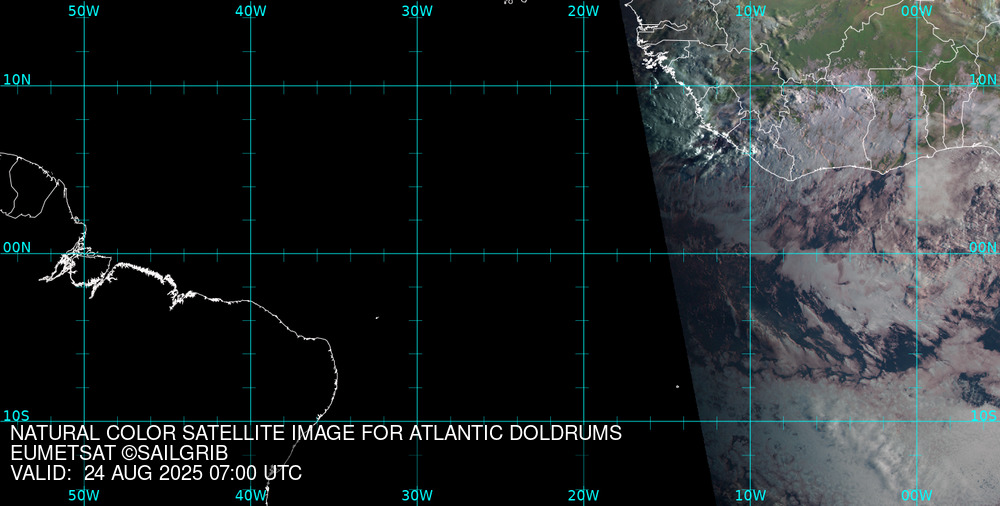Click the bottom 30W longitude label
Image resolution: width=1000 pixels, height=506 pixels.
coord(417,495)
